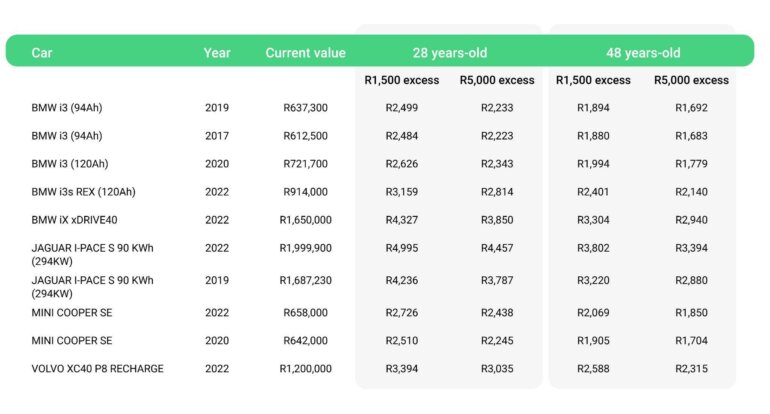Click the current value R1,650,000
Image resolution: width=770 pixels, height=414 pixels.
coord(305,220)
